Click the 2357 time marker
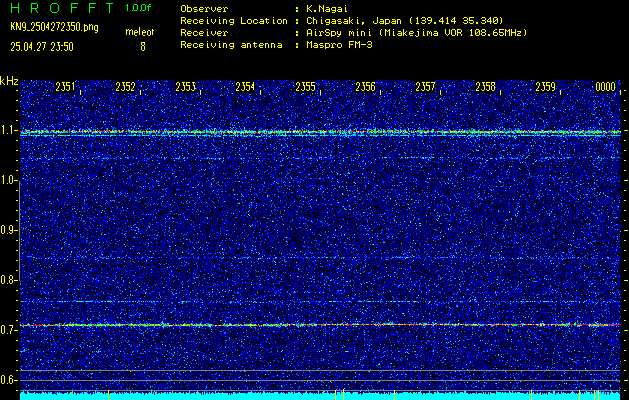 (425, 87)
